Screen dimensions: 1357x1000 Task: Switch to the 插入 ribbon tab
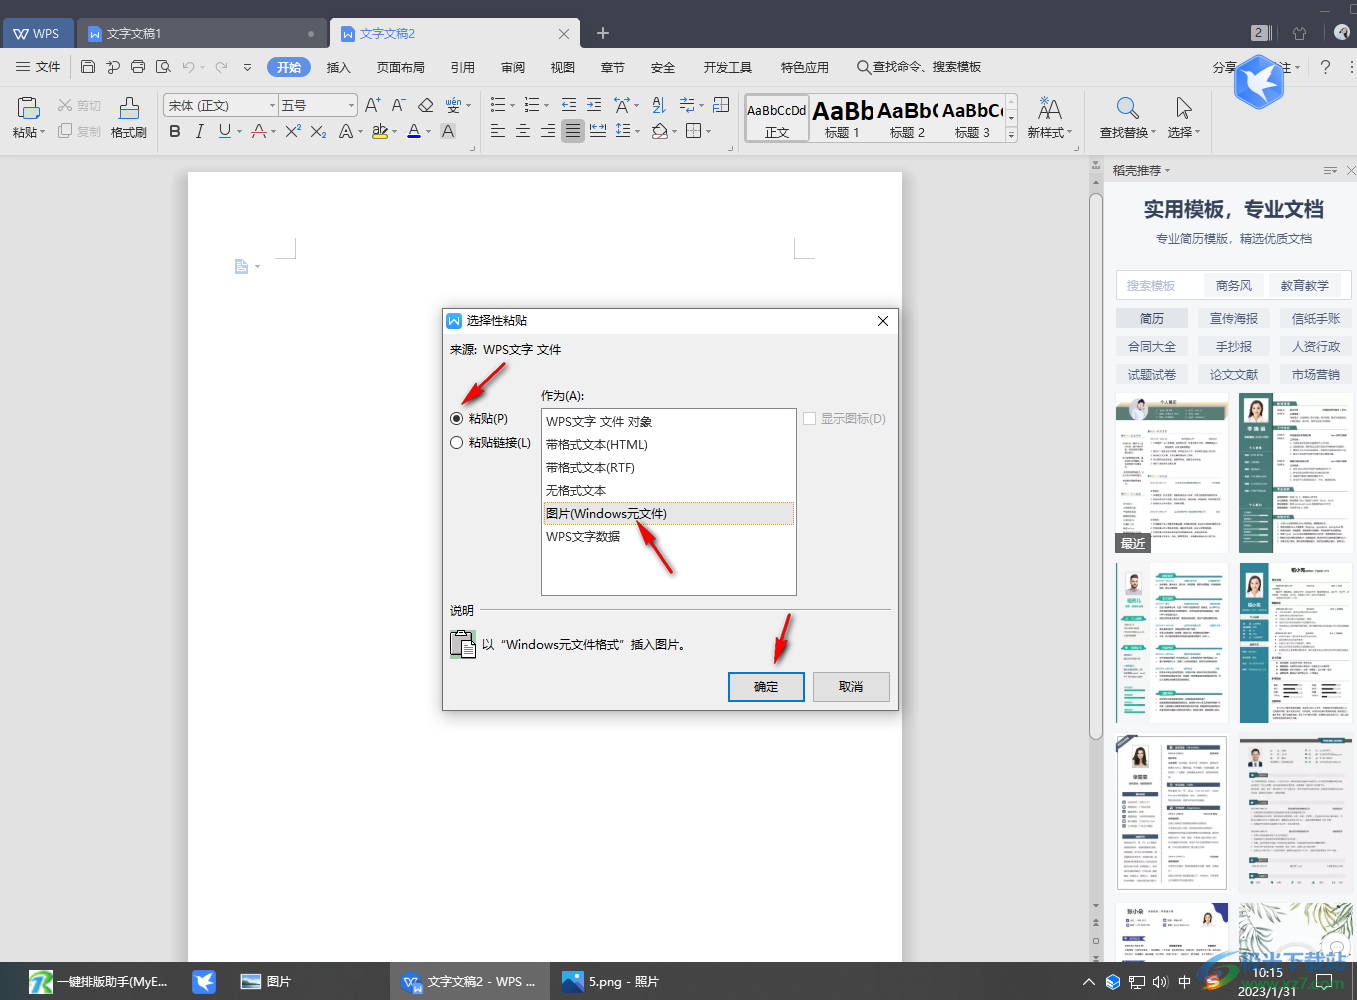pyautogui.click(x=339, y=67)
